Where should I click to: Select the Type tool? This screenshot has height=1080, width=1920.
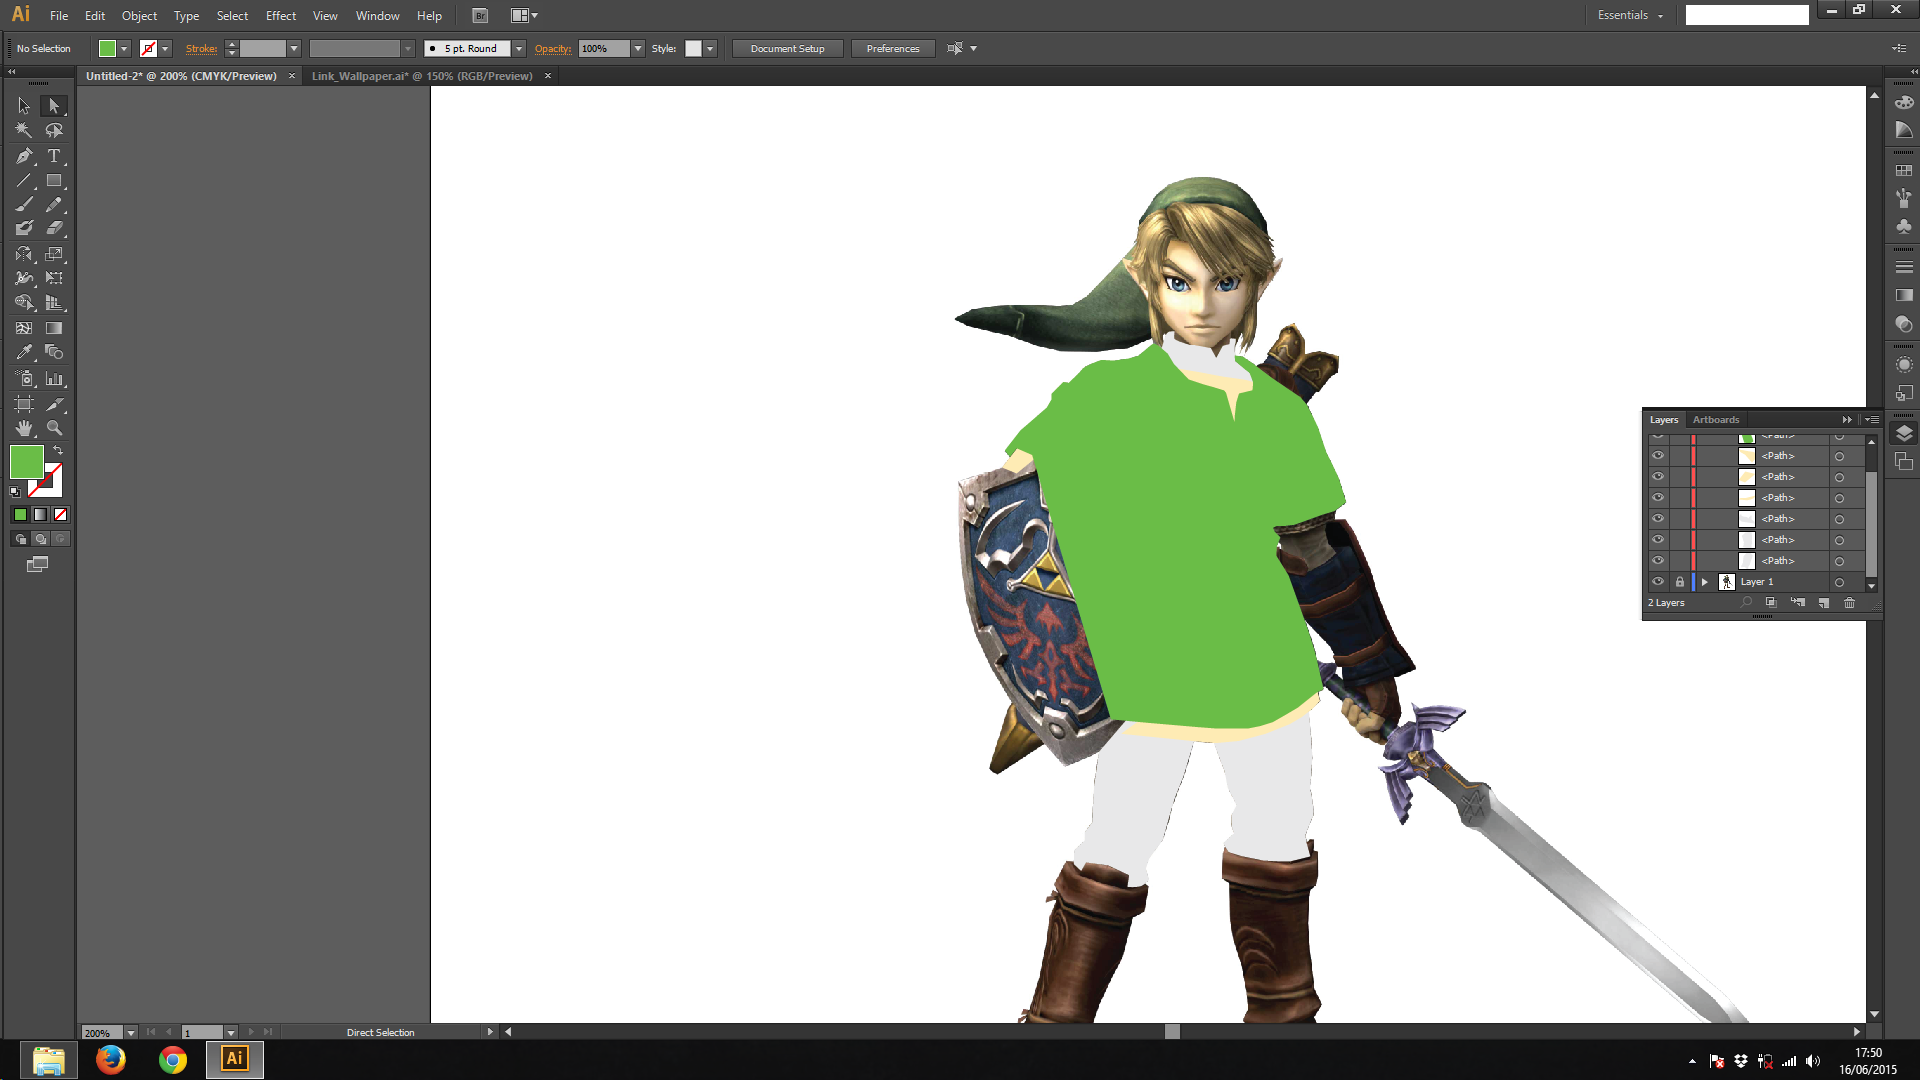[x=54, y=156]
